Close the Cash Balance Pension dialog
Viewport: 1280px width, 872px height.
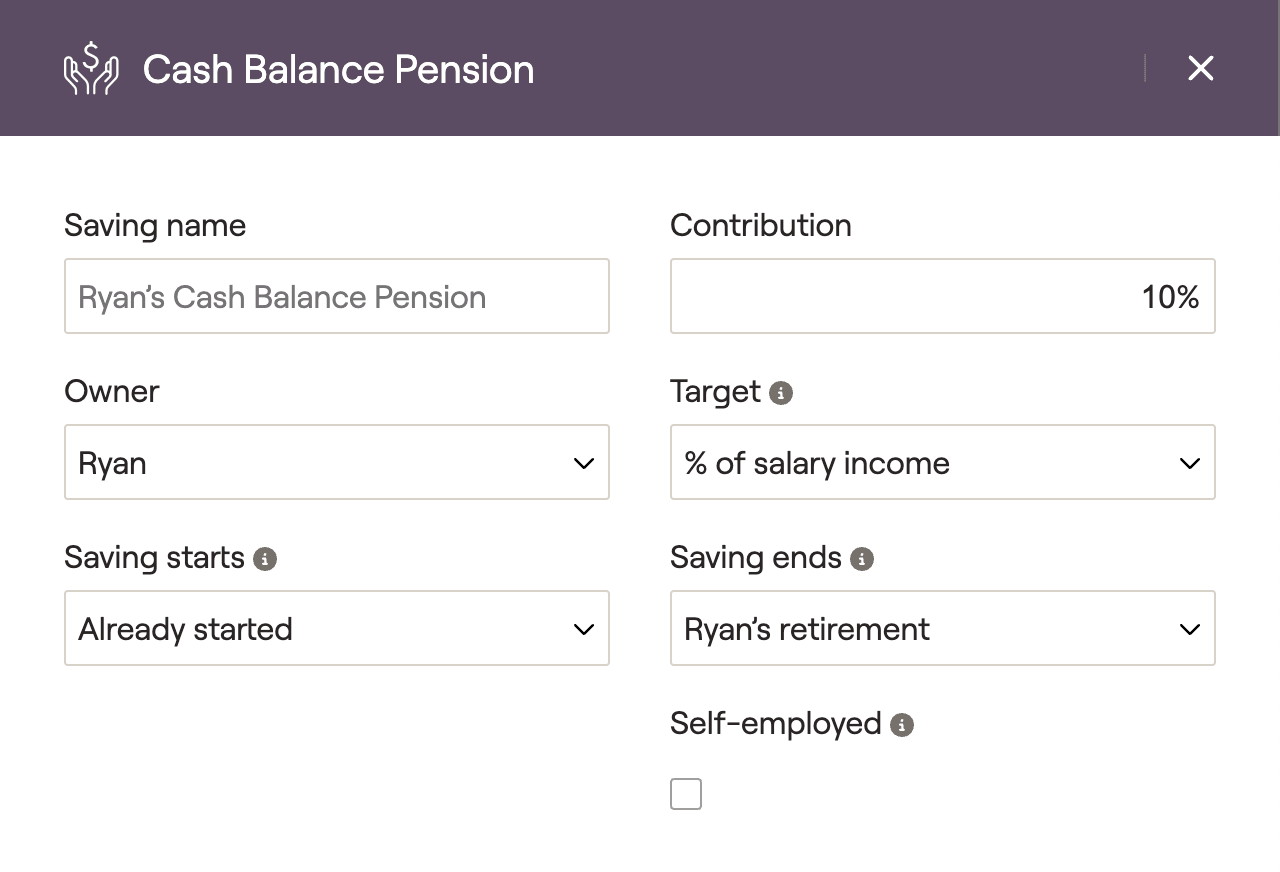click(x=1200, y=68)
